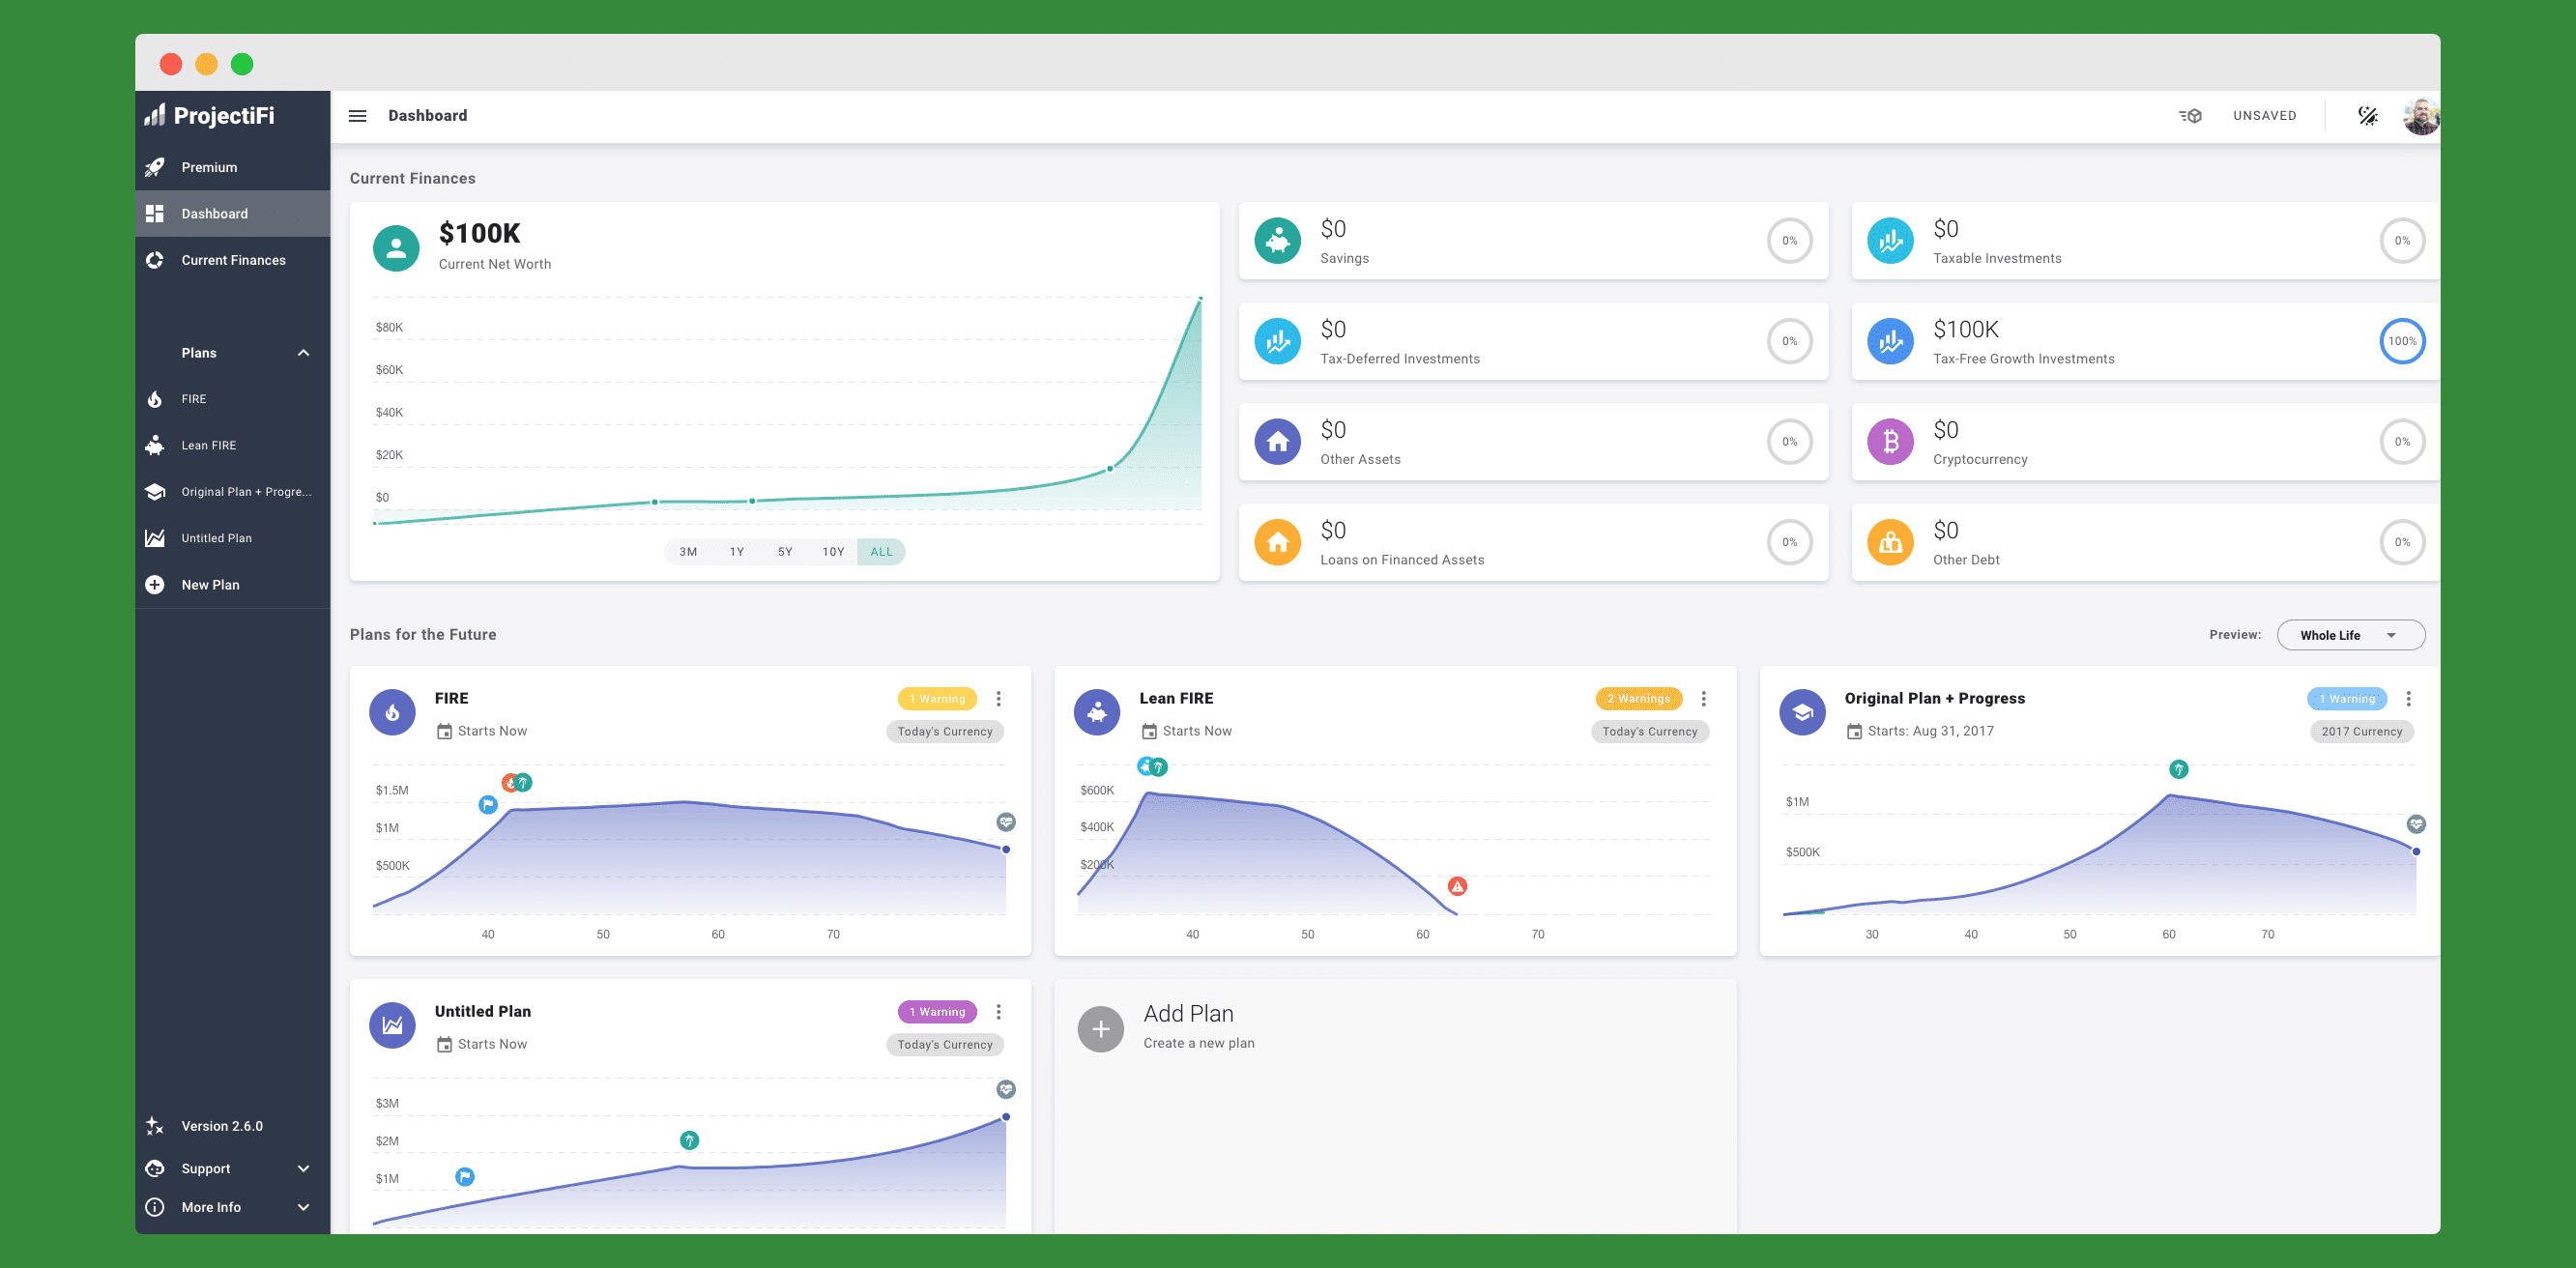Open the FIRE plan three-dot menu
Screen dimensions: 2576x1268
pos(998,699)
